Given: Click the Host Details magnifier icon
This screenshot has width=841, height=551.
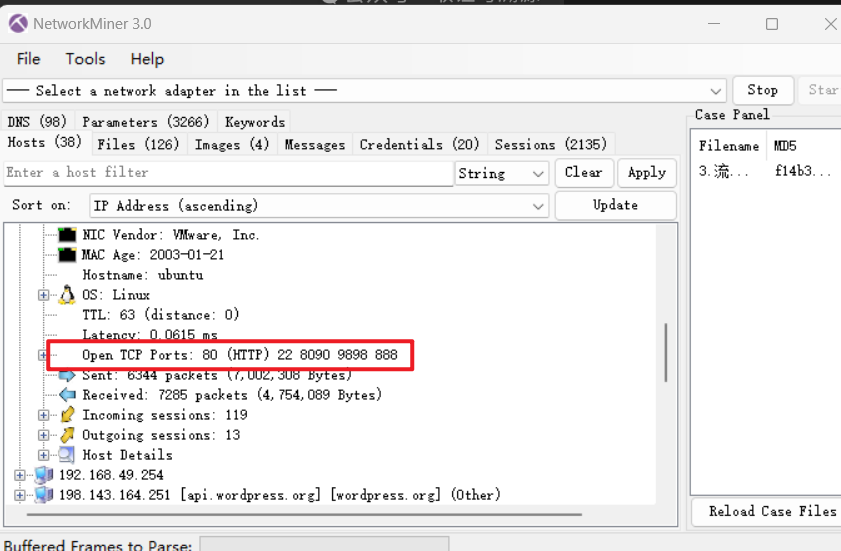Looking at the screenshot, I should [x=67, y=455].
